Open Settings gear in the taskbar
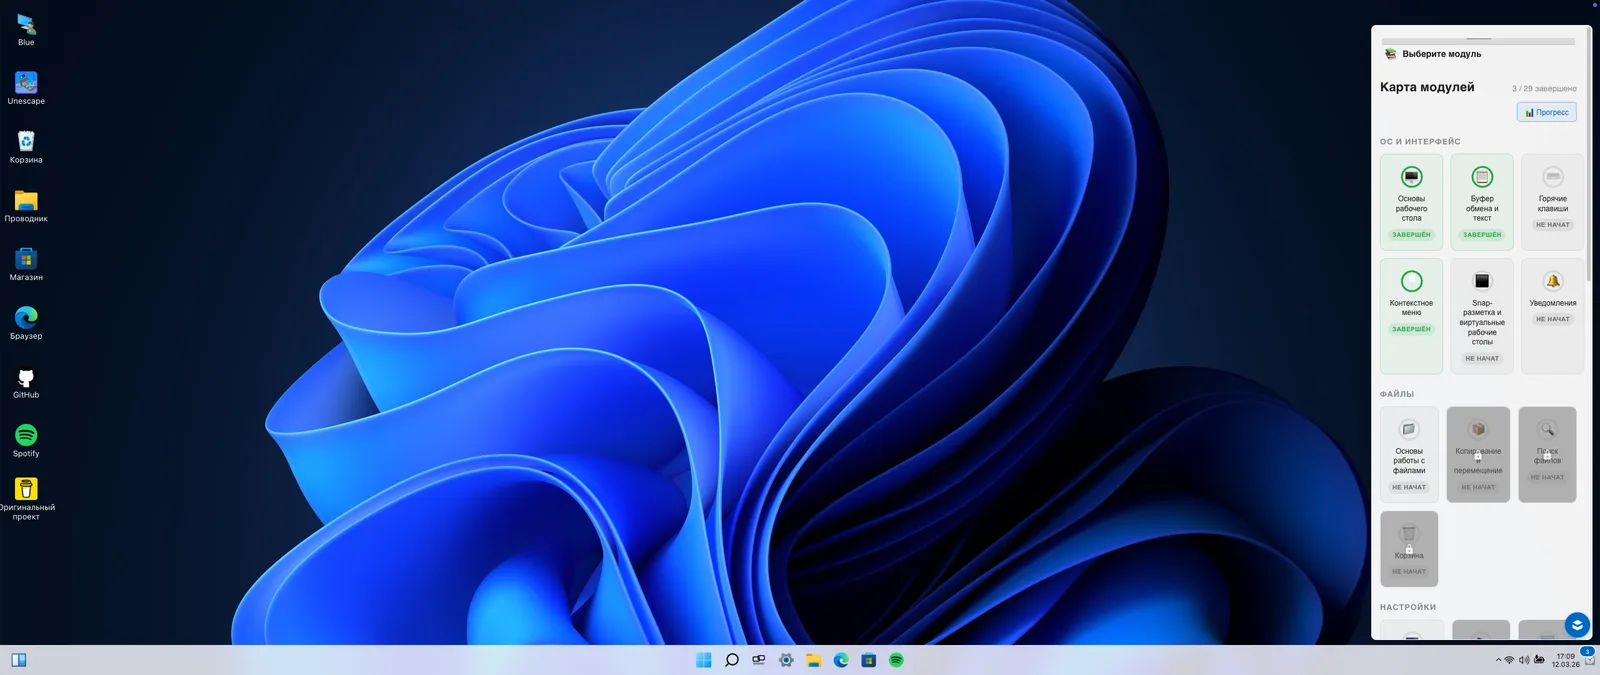The image size is (1600, 675). pyautogui.click(x=786, y=660)
